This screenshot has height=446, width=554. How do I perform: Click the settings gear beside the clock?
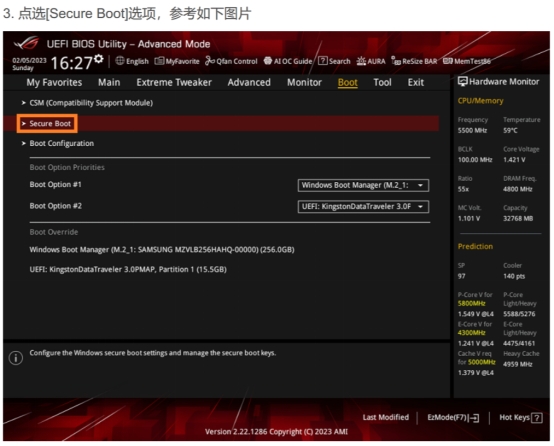(x=99, y=59)
